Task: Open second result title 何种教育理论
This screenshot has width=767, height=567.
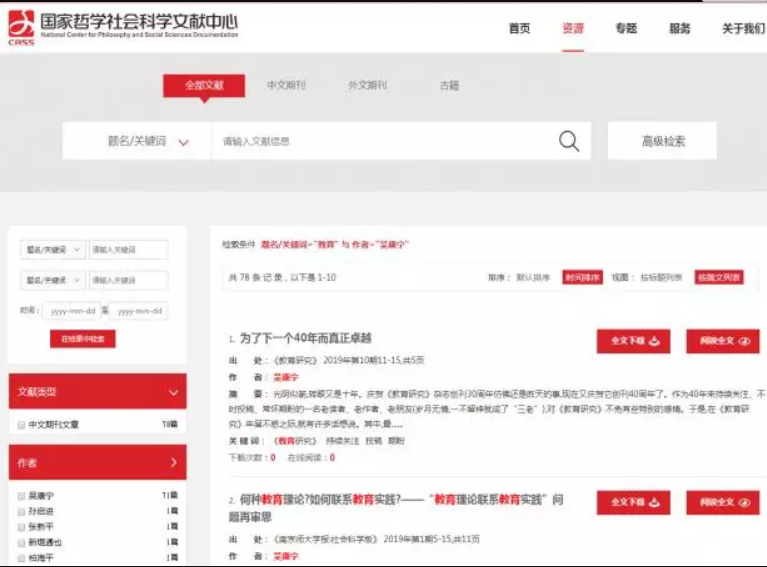Action: (396, 508)
